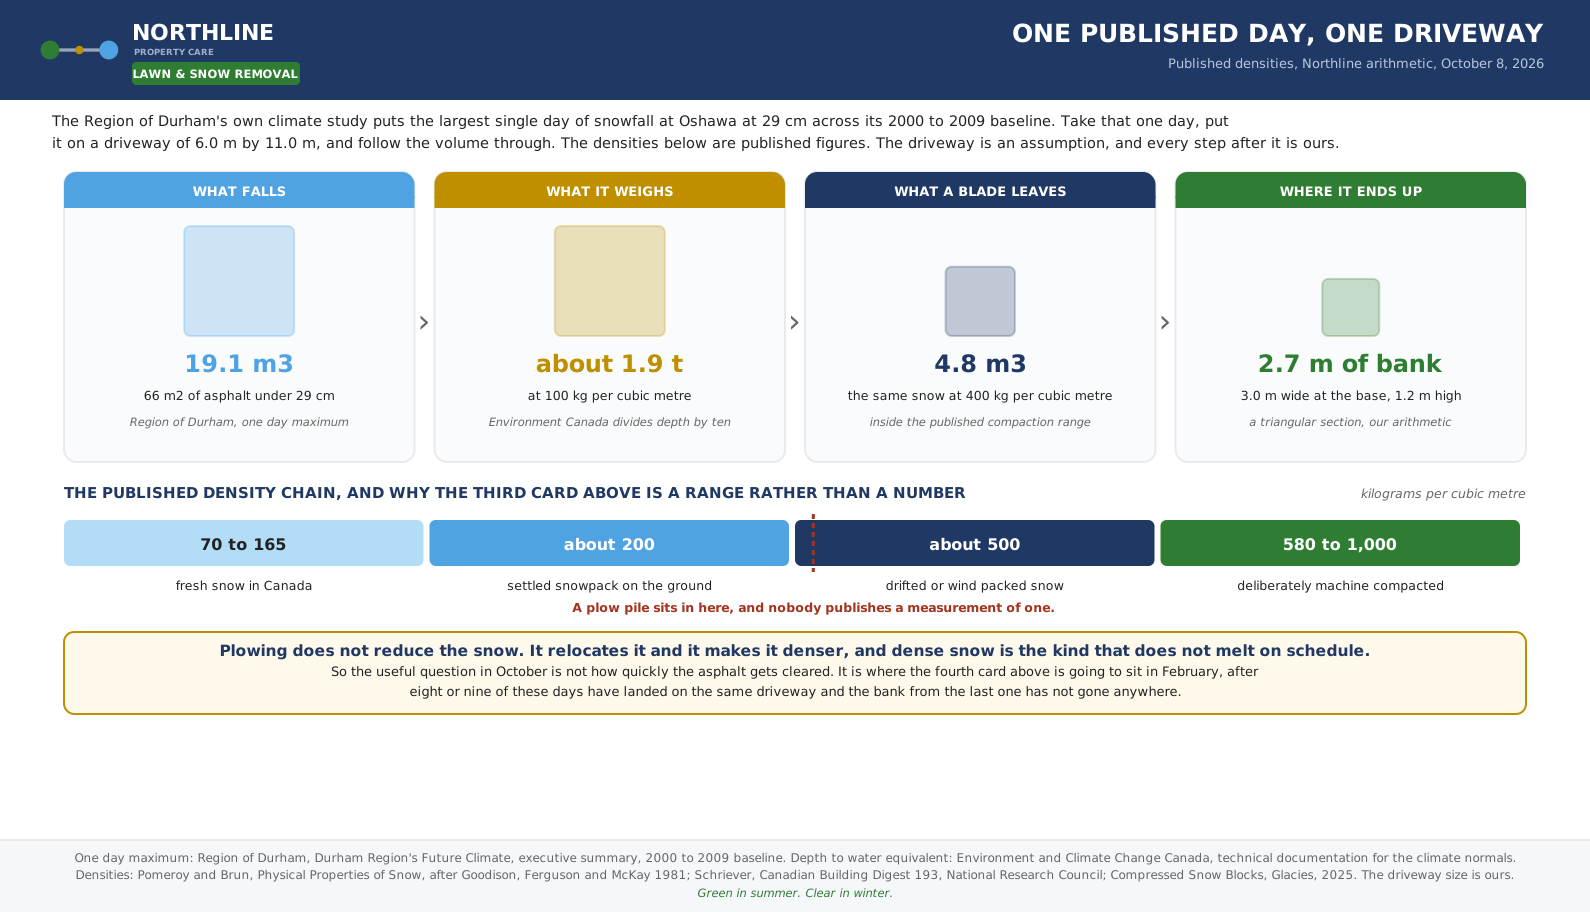Click the red dashed plow pile marker
Screen dimensions: 1590x912
[x=813, y=543]
